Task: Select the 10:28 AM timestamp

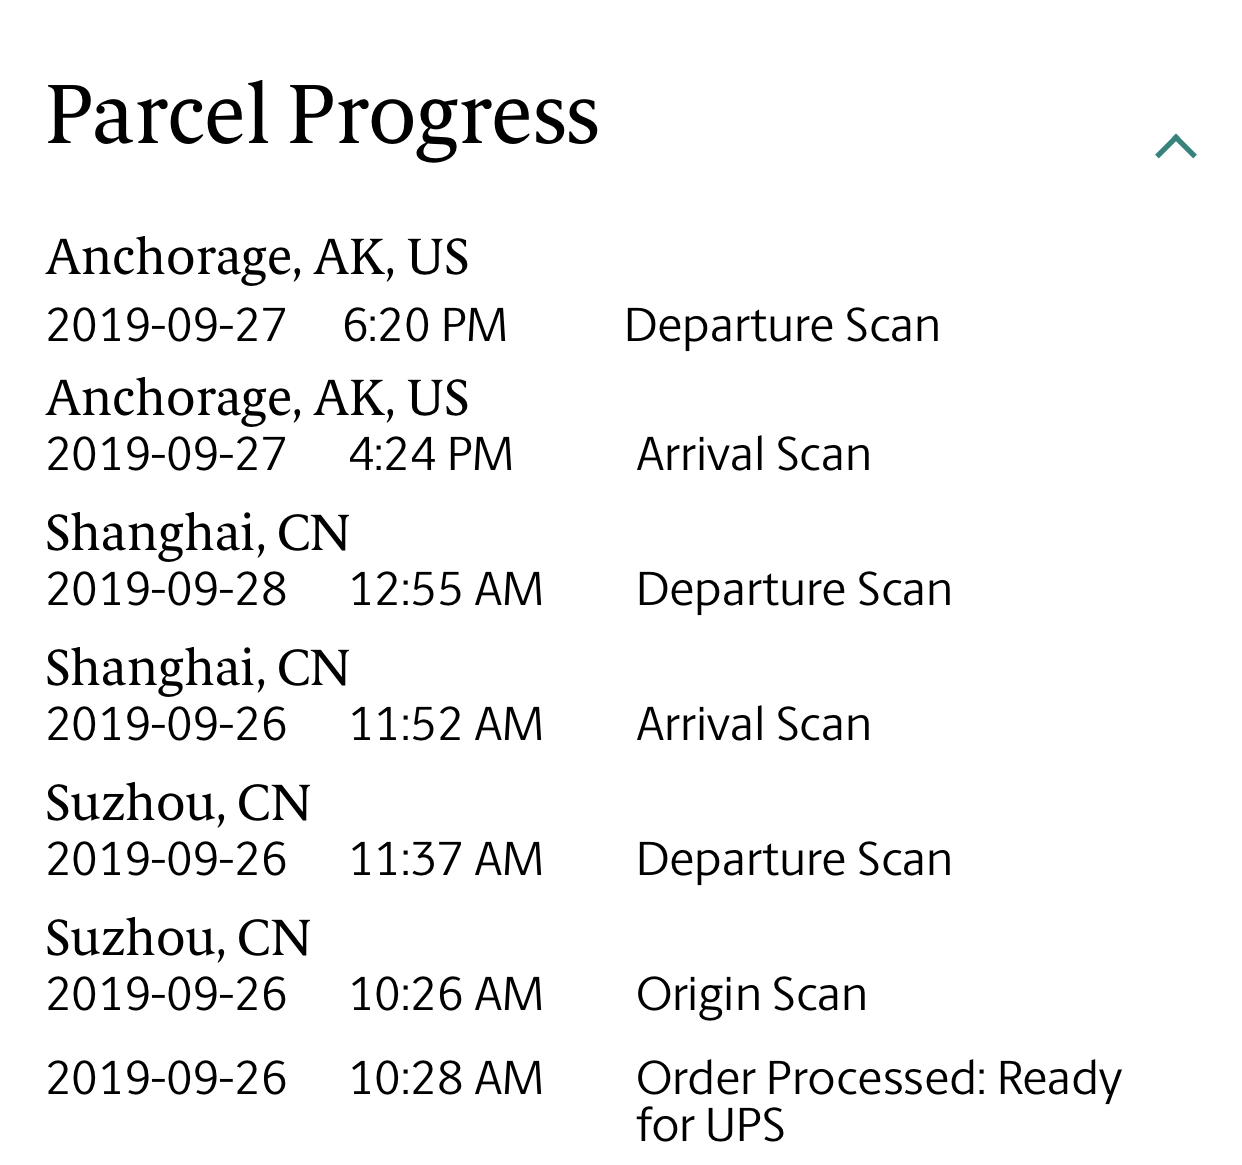Action: [446, 1079]
